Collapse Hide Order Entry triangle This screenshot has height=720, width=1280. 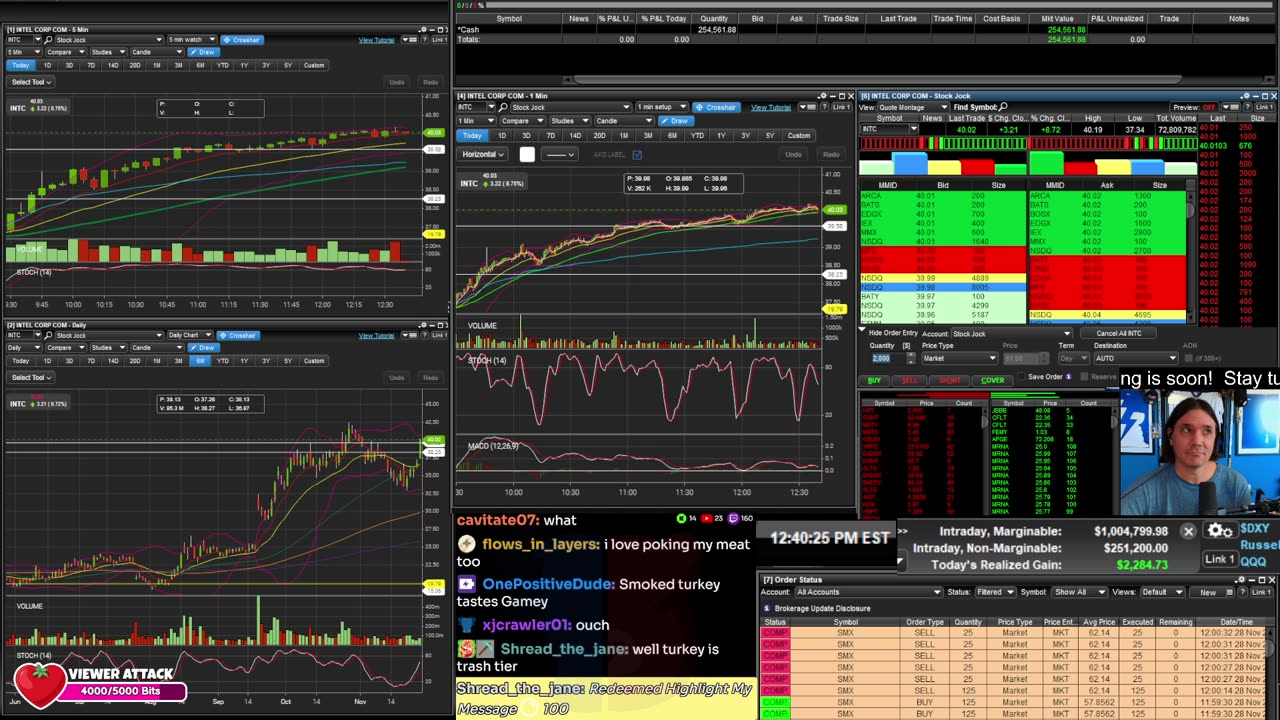pos(862,329)
